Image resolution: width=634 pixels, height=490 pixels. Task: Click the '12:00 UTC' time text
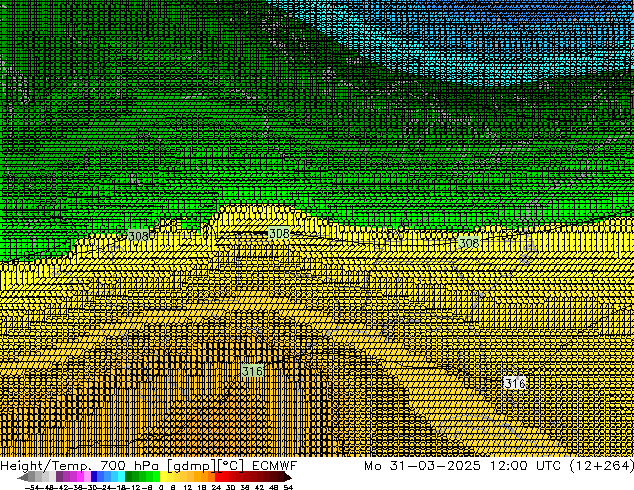[x=525, y=465]
